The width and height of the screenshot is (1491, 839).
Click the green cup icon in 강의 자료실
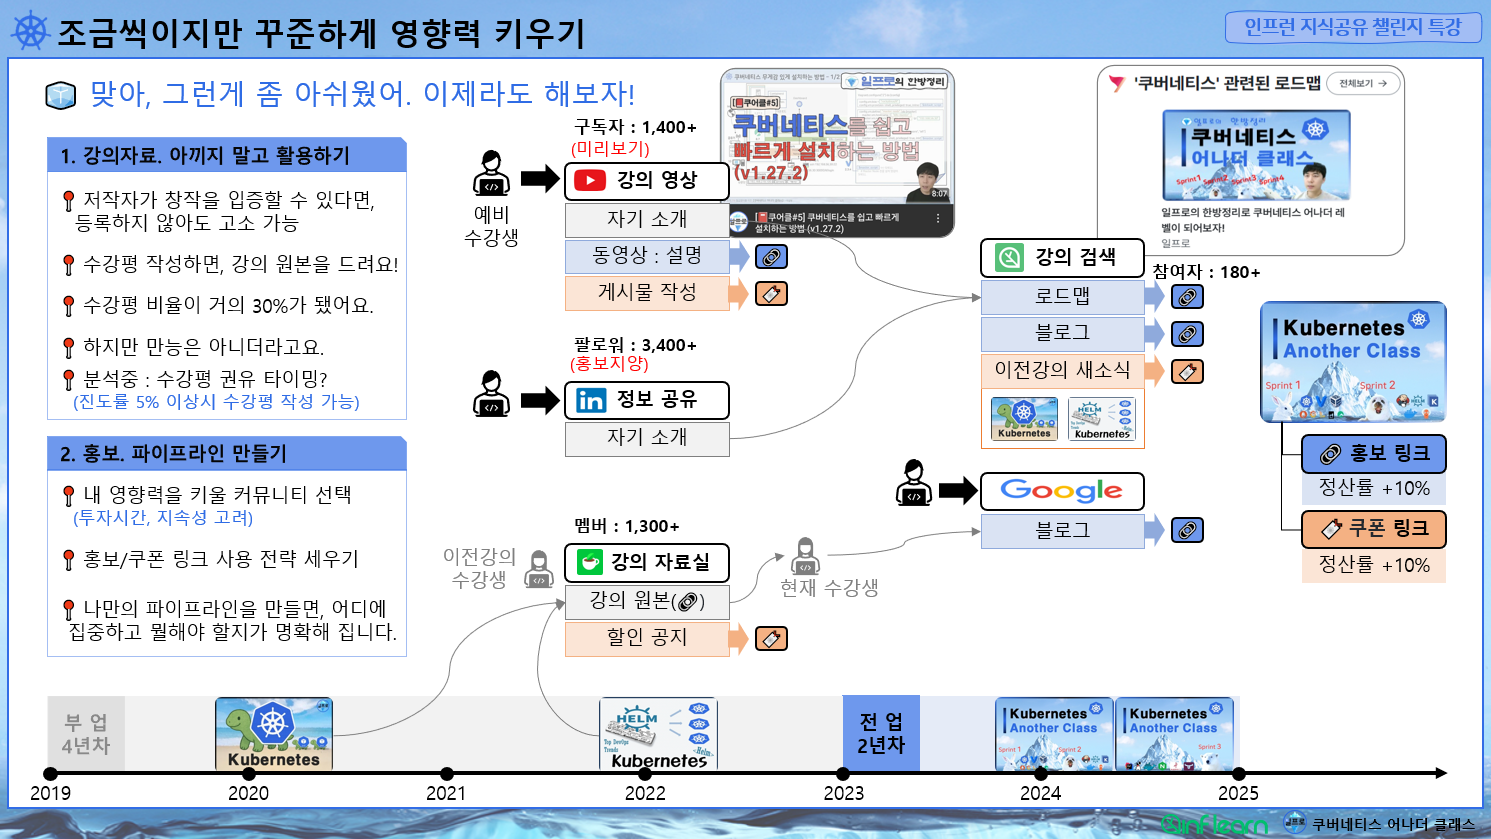(x=590, y=562)
